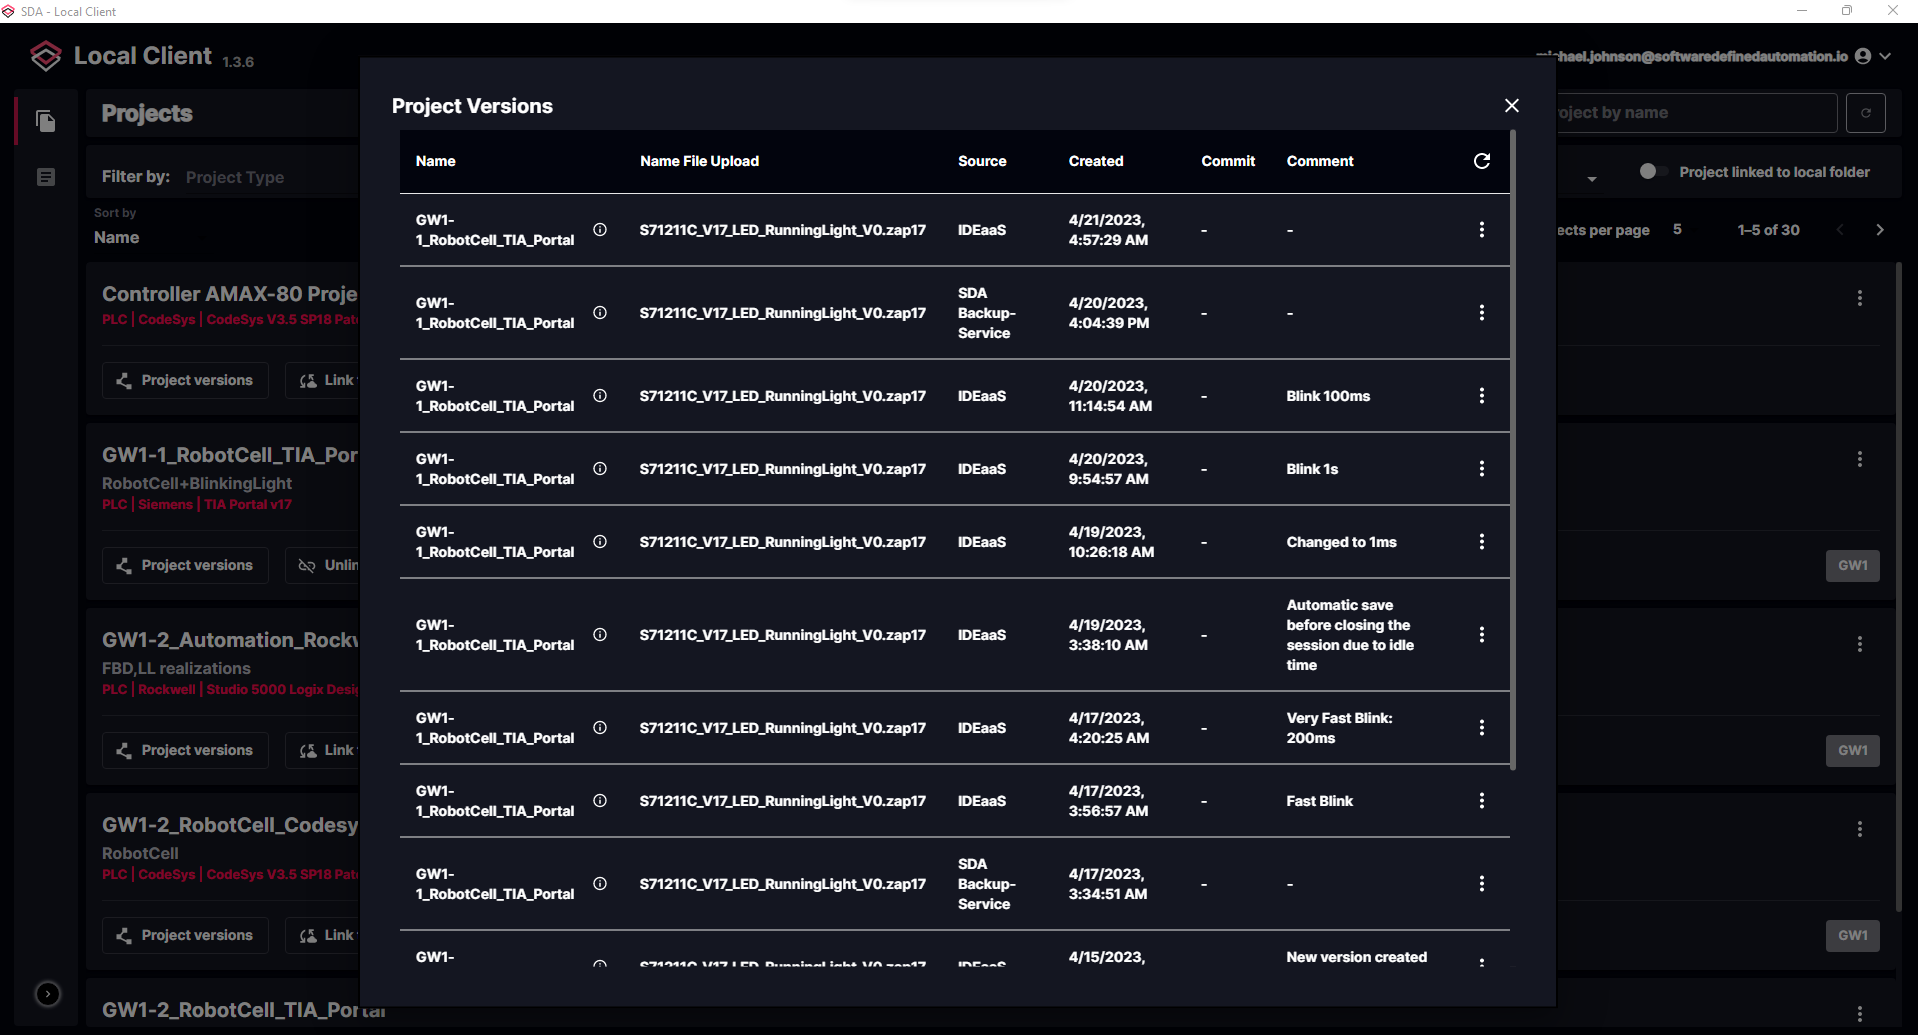Open Project versions for GW1-2_RobotCell_Codesys
This screenshot has height=1035, width=1918.
(x=185, y=935)
